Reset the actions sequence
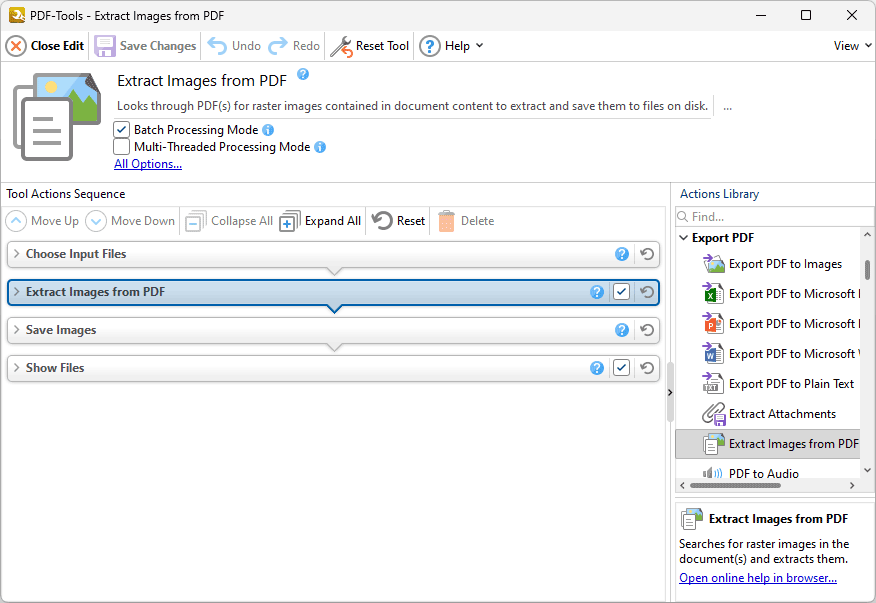Image resolution: width=876 pixels, height=603 pixels. [398, 221]
